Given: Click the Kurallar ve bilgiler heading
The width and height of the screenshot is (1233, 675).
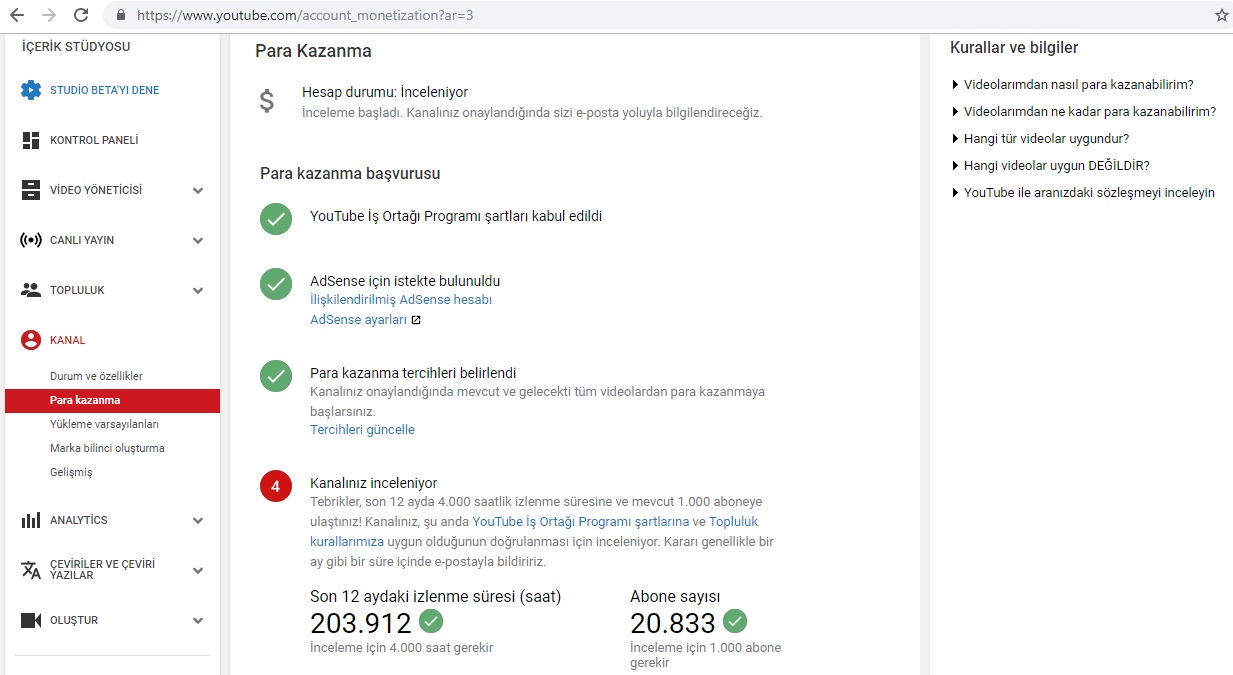Looking at the screenshot, I should (1014, 48).
